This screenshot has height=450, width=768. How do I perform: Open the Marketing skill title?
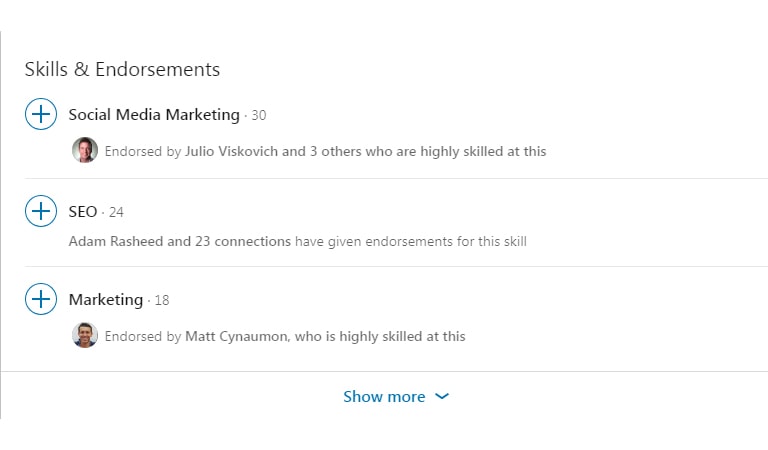[x=106, y=300]
